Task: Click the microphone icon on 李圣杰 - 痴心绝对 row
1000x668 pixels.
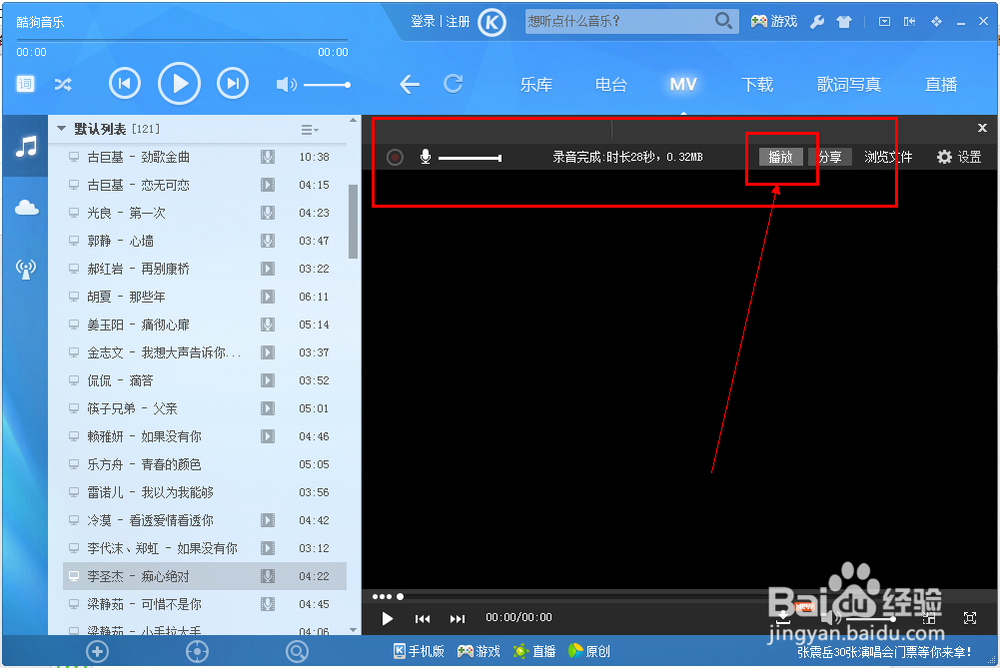Action: tap(268, 576)
